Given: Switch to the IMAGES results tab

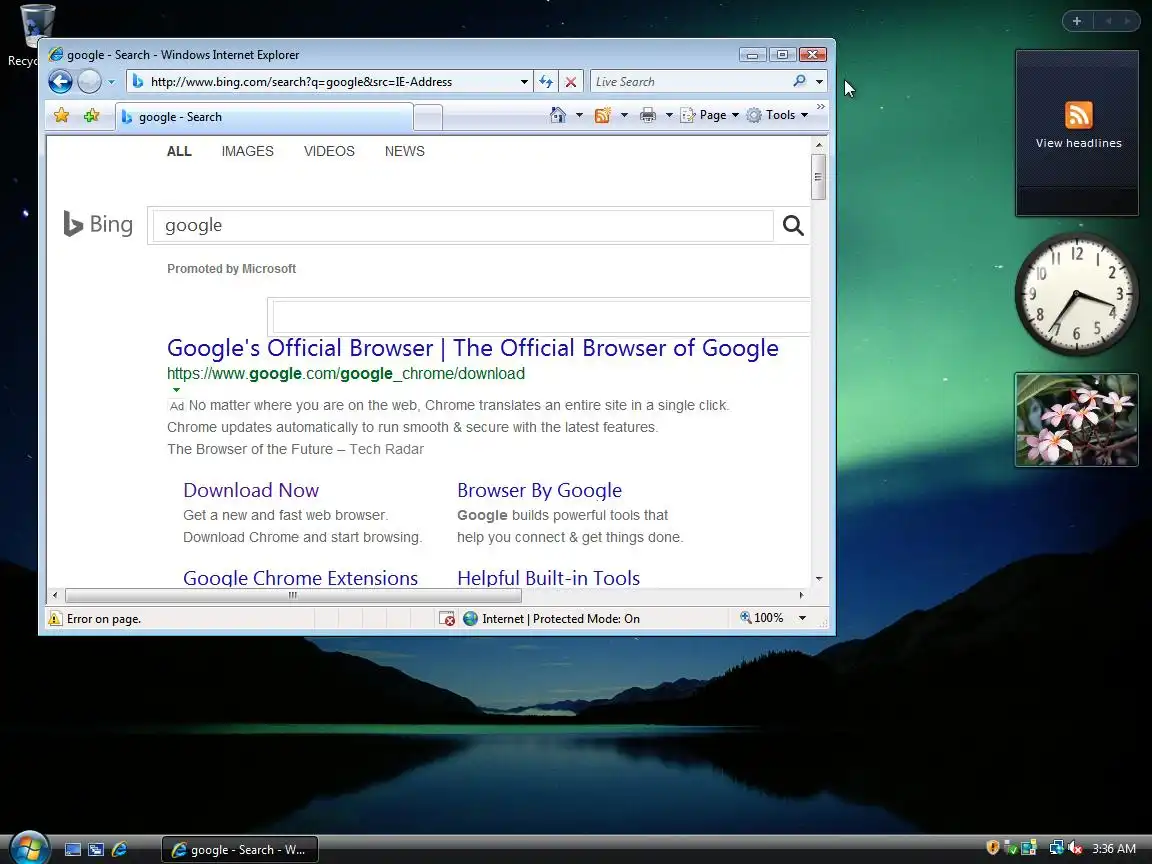Looking at the screenshot, I should point(248,151).
